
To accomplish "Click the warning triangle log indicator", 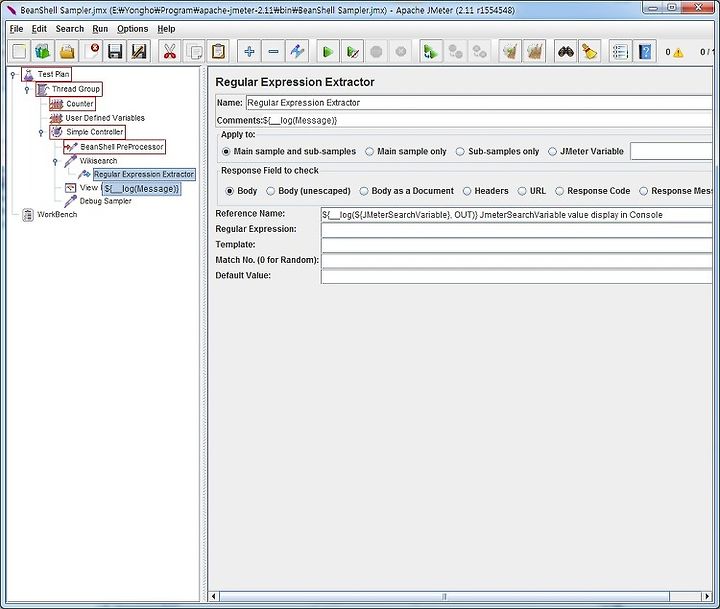I will tap(678, 53).
